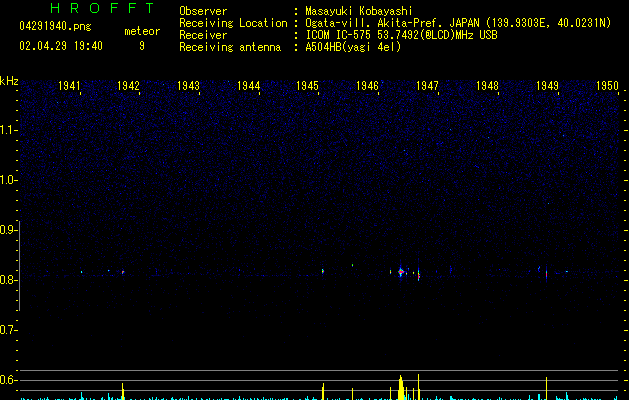The height and width of the screenshot is (400, 629).
Task: Click the HROFFT title text
Action: tap(103, 8)
